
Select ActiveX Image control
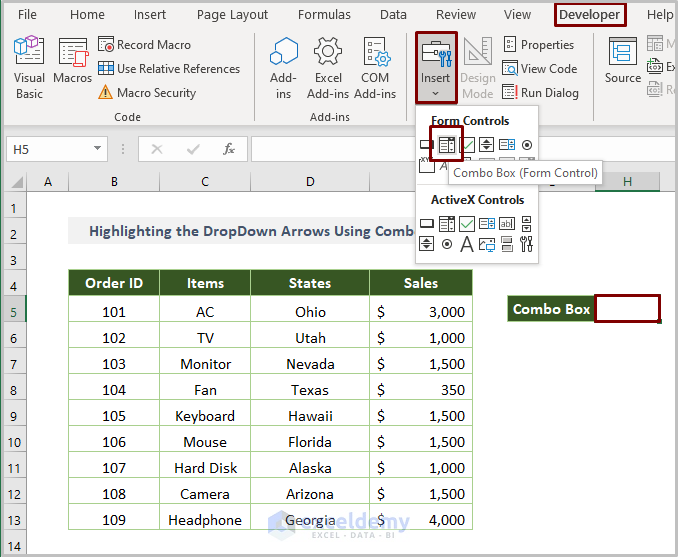pos(487,244)
